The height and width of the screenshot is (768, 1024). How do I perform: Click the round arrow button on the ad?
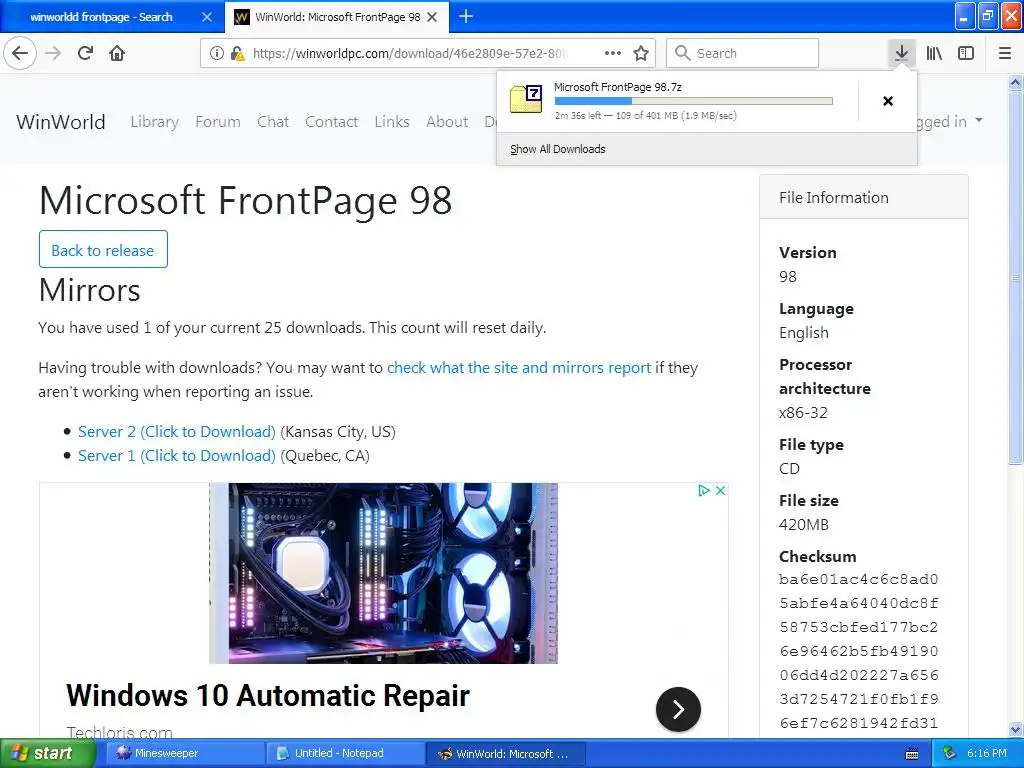click(678, 709)
